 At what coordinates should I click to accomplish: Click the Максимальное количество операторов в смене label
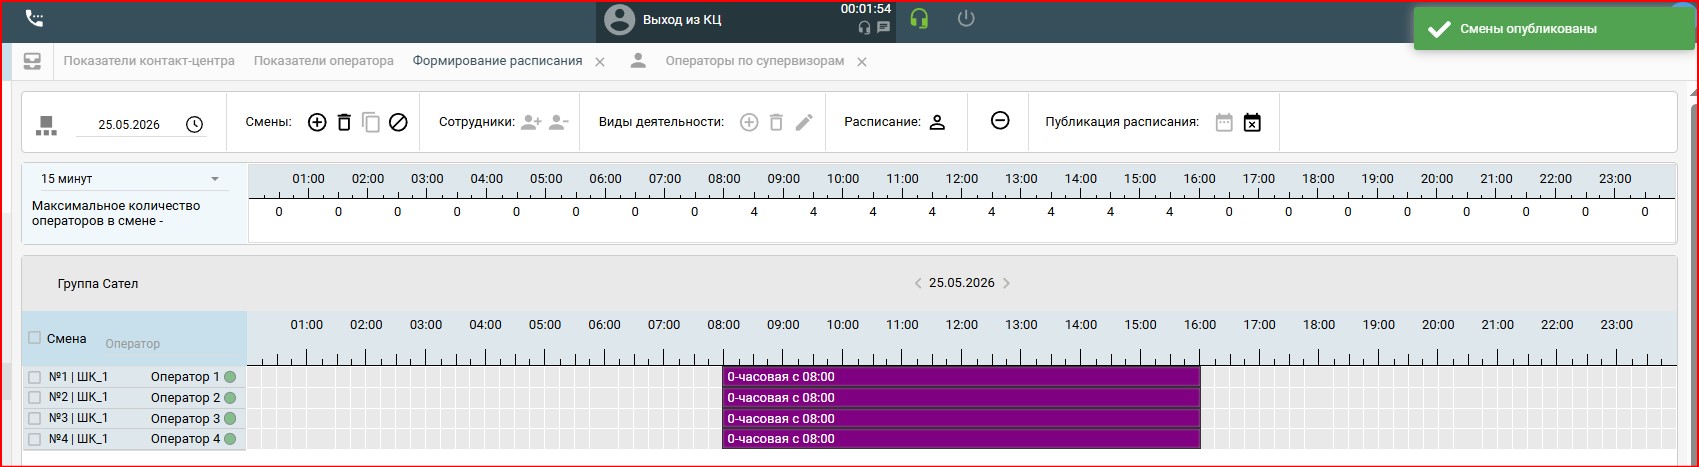(116, 213)
